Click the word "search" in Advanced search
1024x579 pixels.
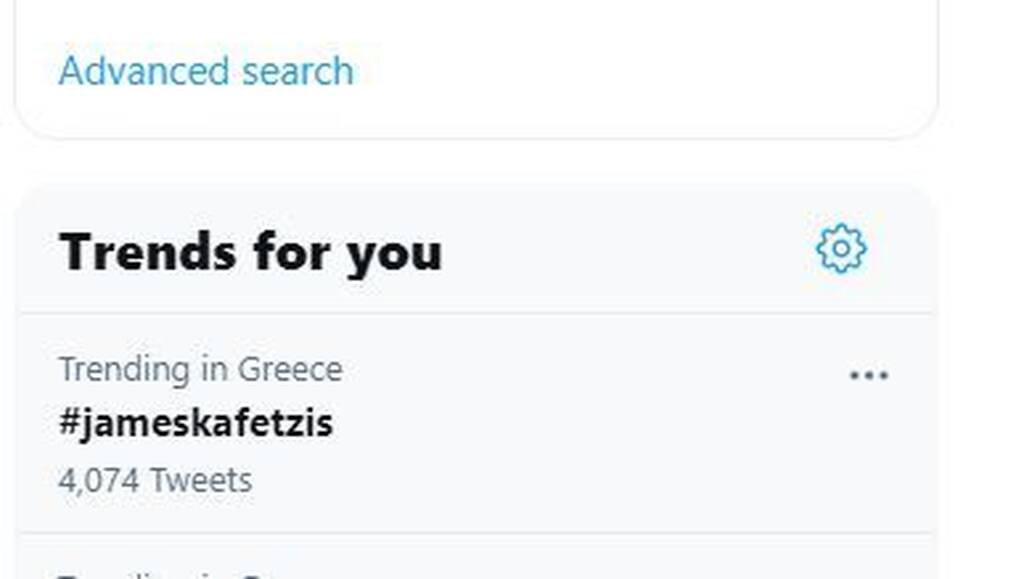tap(298, 70)
